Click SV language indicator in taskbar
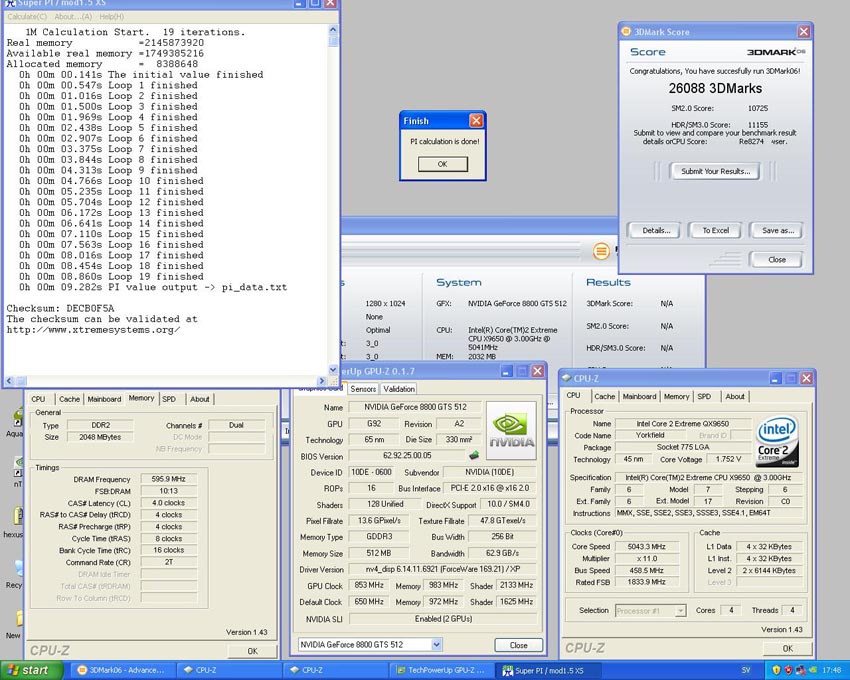The image size is (850, 680). click(x=746, y=670)
